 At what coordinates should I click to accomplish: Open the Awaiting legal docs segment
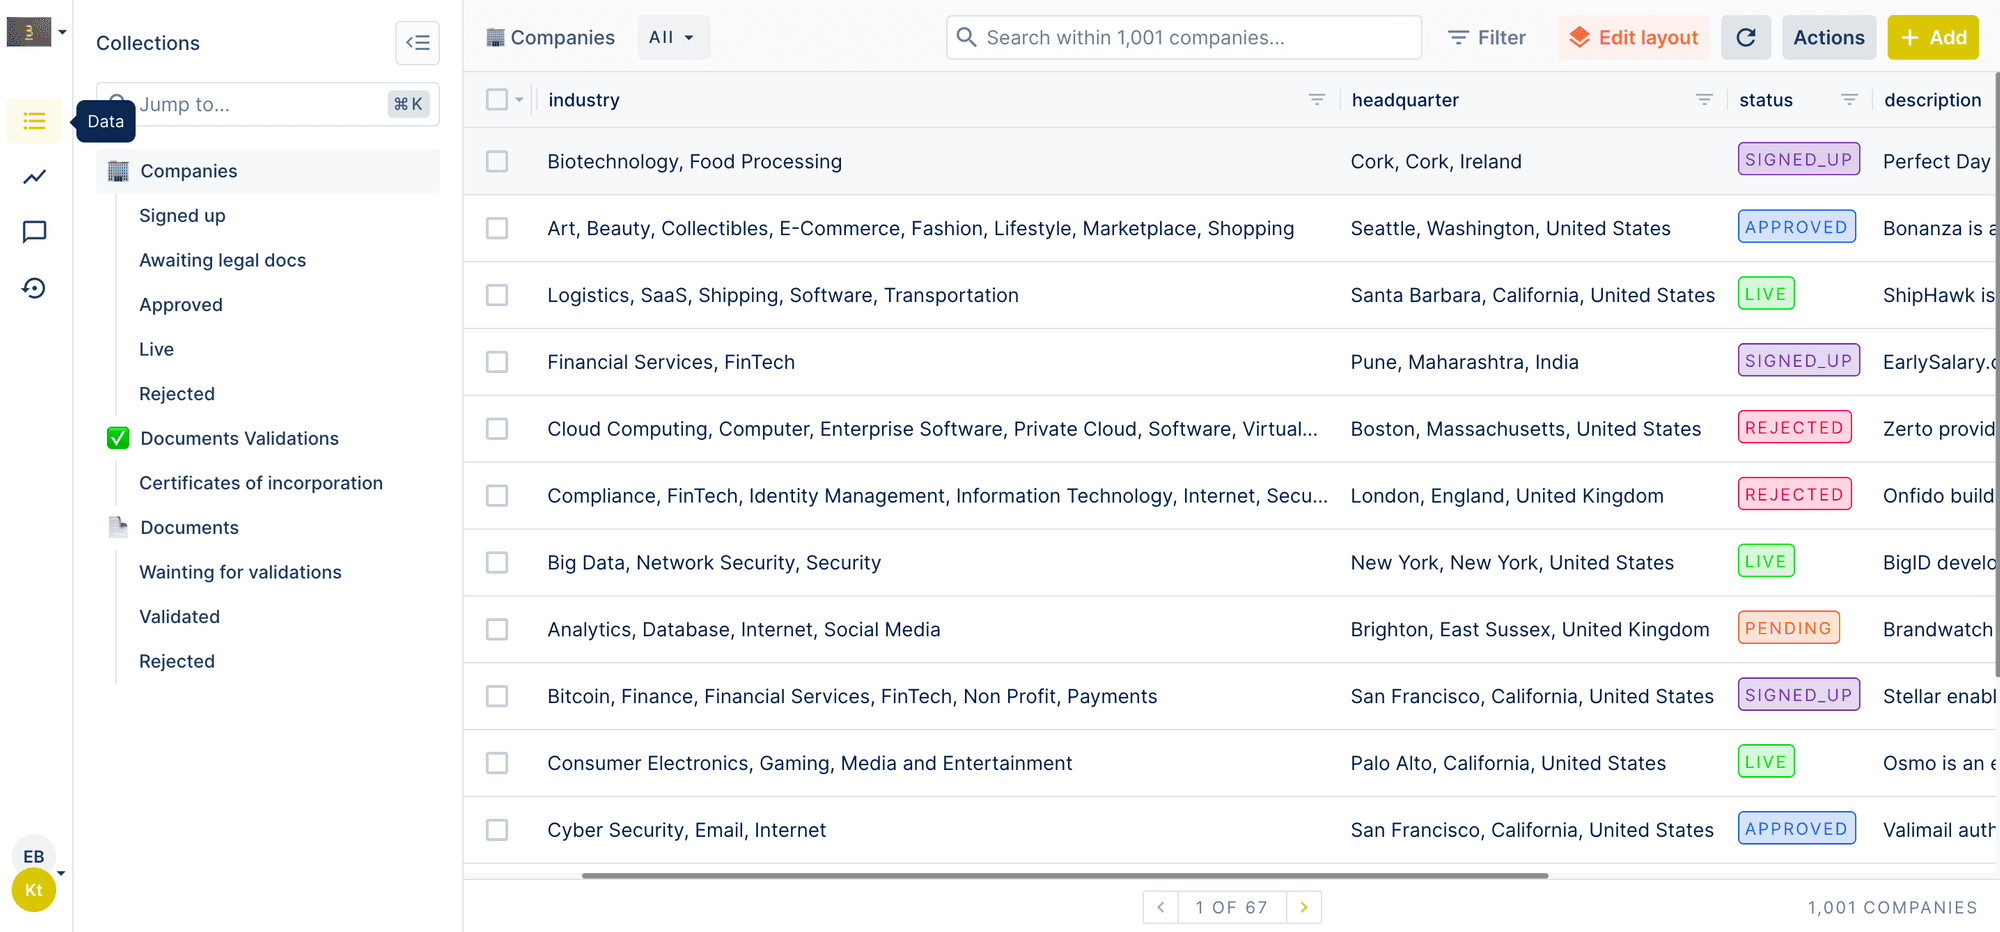(222, 260)
